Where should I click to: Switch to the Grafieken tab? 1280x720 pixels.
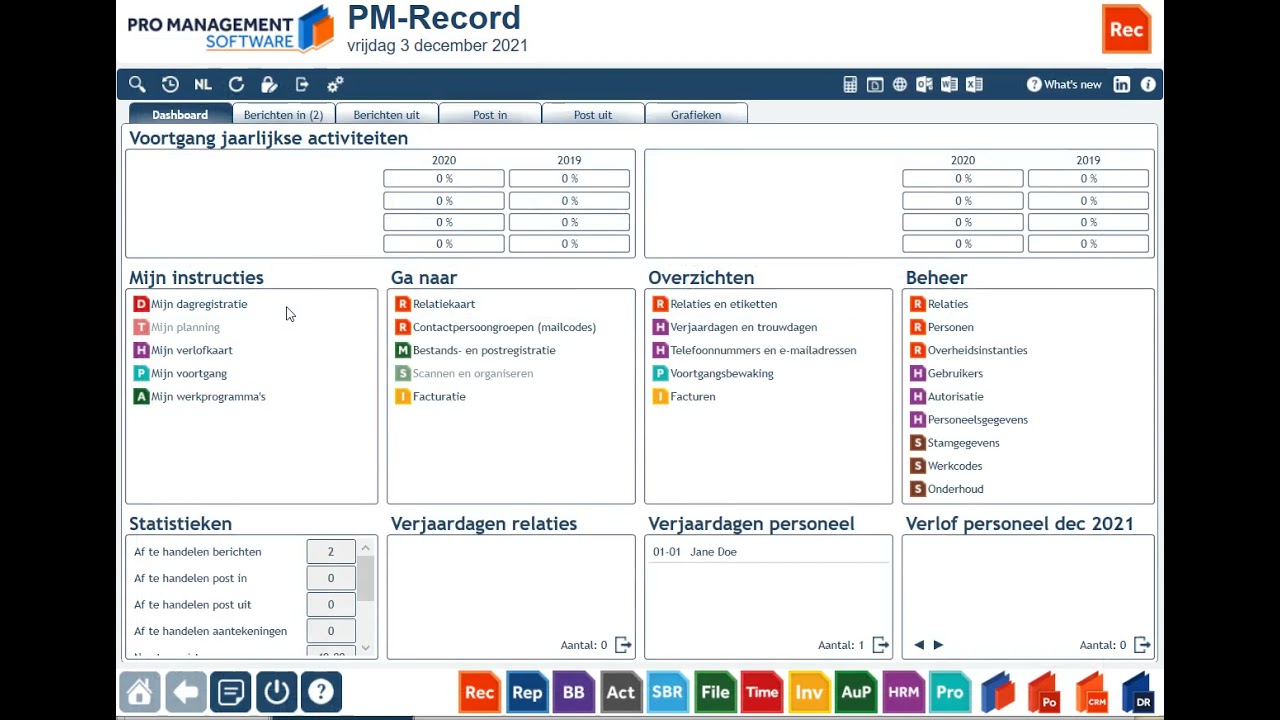tap(696, 115)
